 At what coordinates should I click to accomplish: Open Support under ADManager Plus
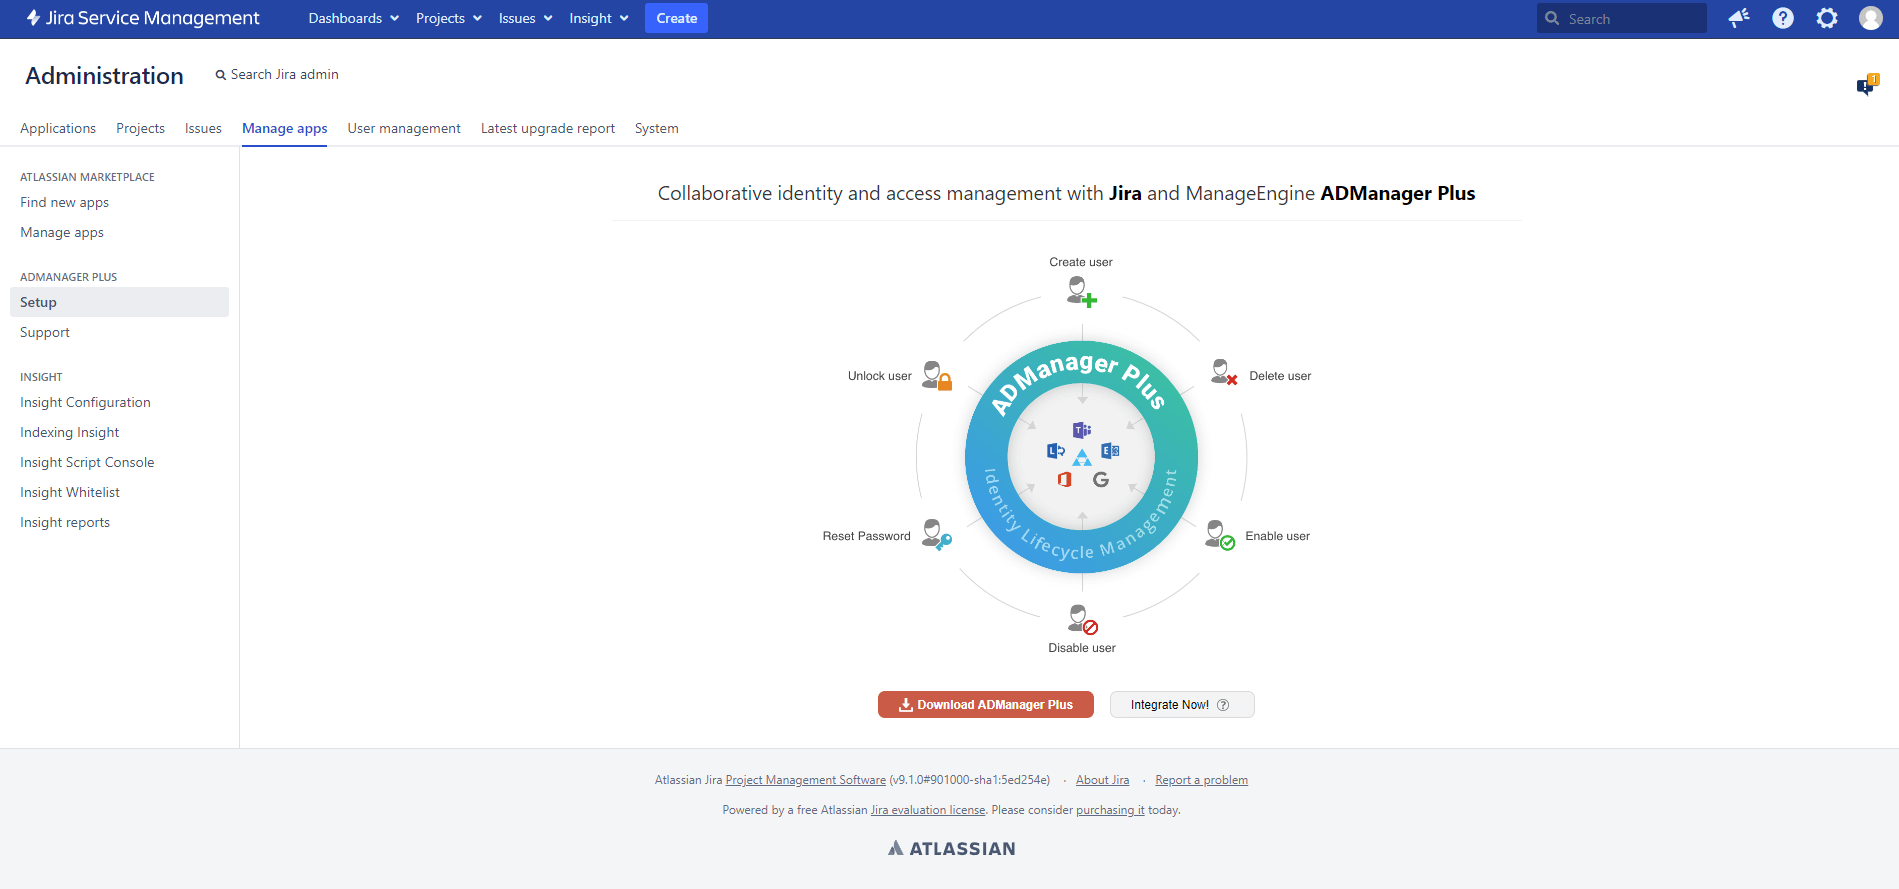(45, 332)
